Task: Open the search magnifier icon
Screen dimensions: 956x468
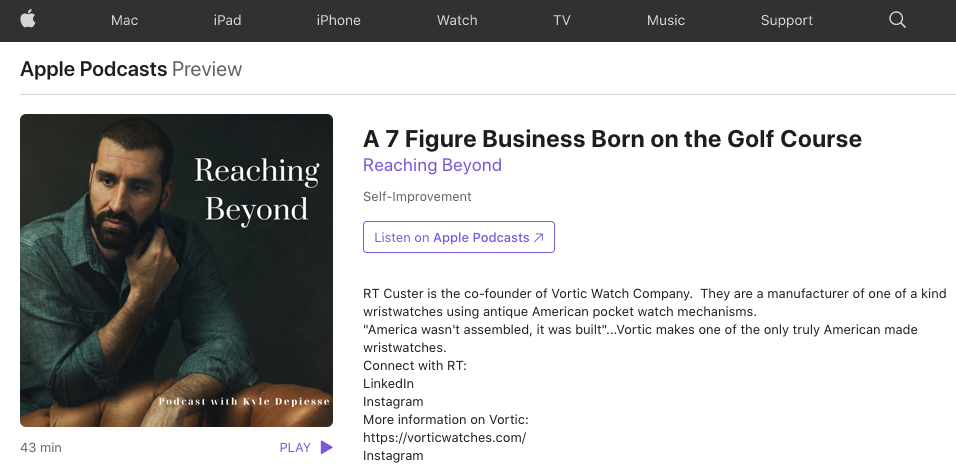Action: coord(897,20)
